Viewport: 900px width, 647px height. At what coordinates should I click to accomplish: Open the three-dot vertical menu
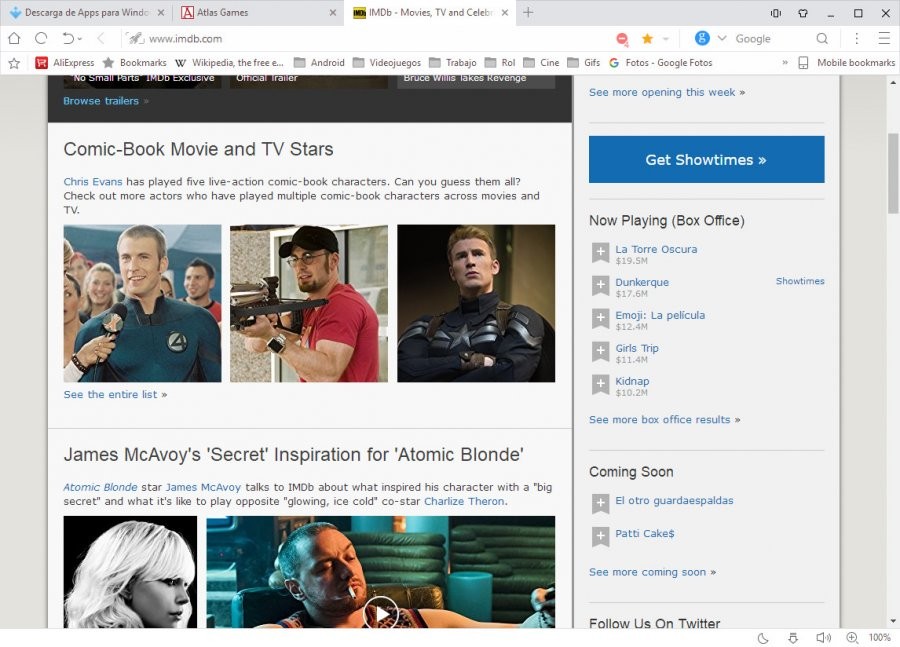[856, 38]
